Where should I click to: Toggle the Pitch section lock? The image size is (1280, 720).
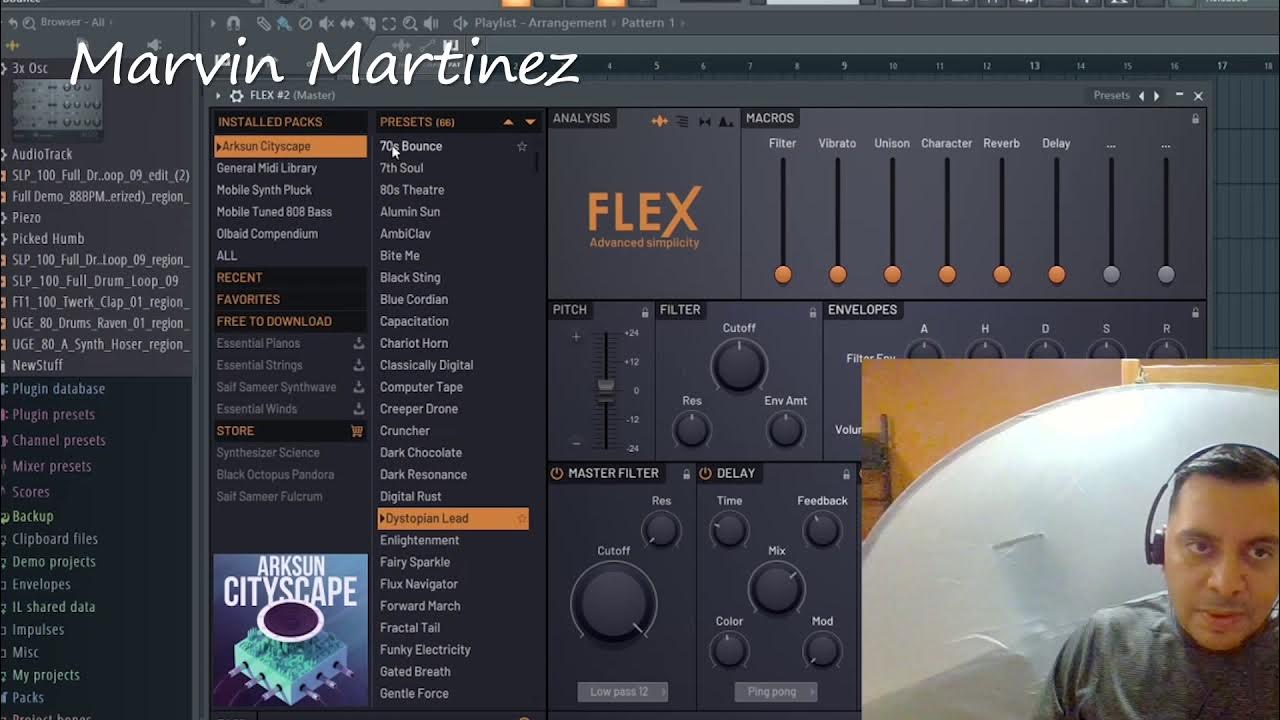pos(645,312)
